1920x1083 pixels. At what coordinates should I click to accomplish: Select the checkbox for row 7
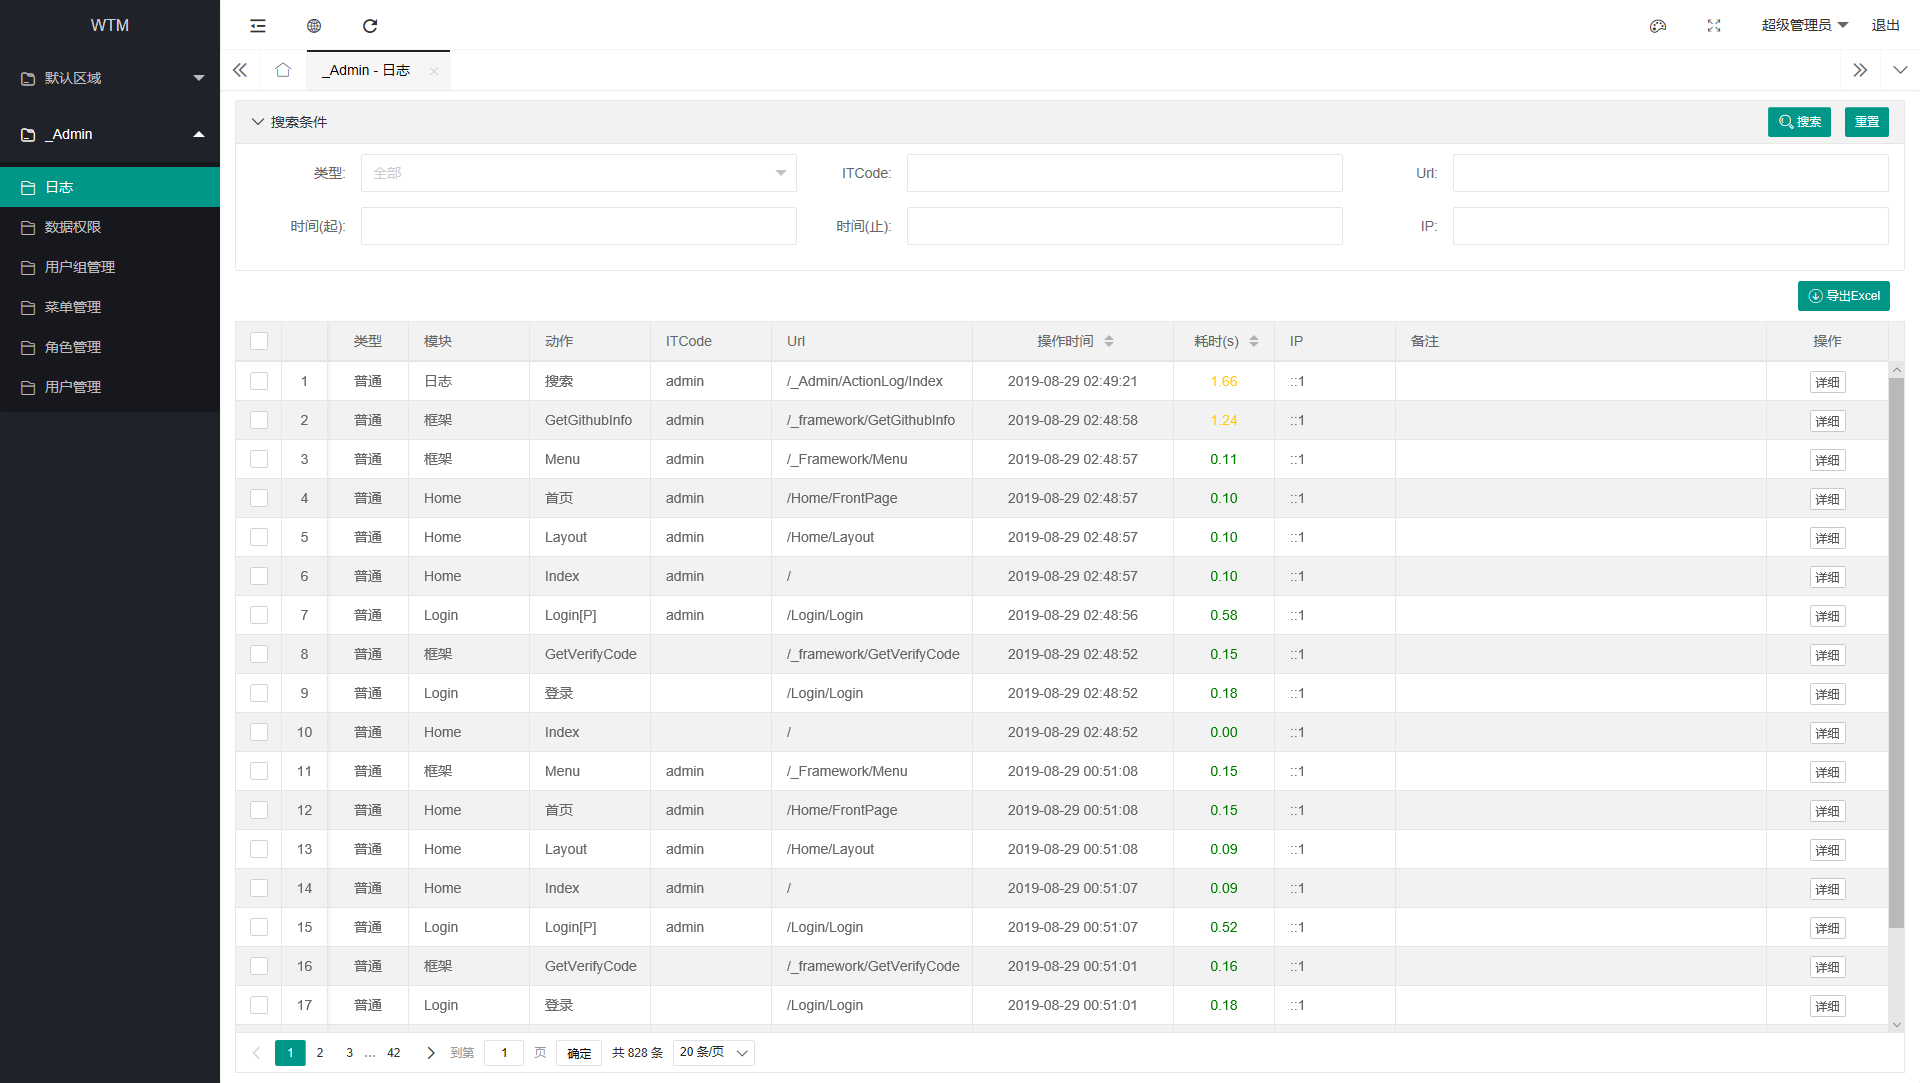(259, 615)
